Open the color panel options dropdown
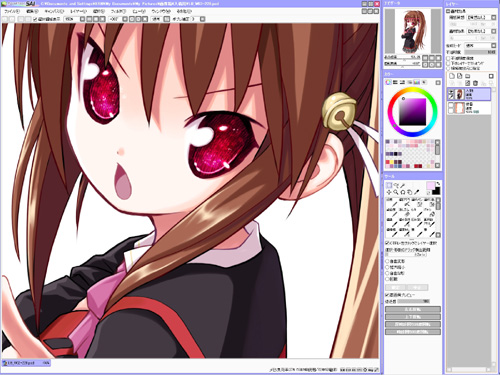The image size is (500, 375). click(x=438, y=82)
